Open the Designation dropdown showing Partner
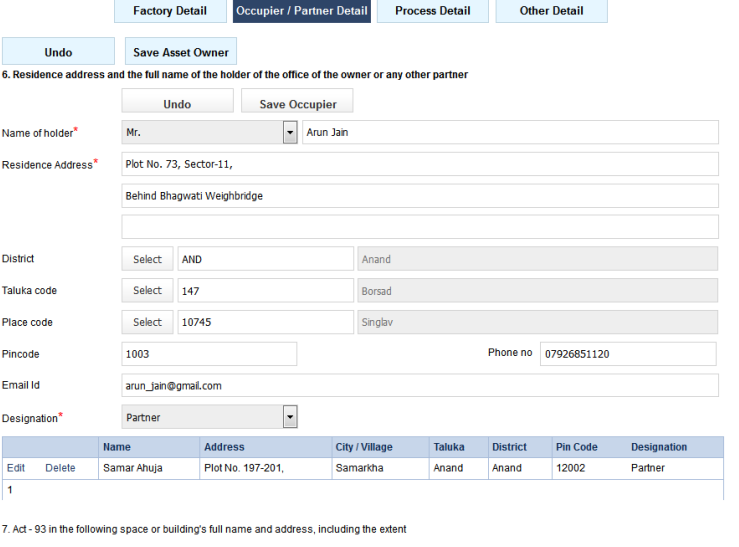 290,418
